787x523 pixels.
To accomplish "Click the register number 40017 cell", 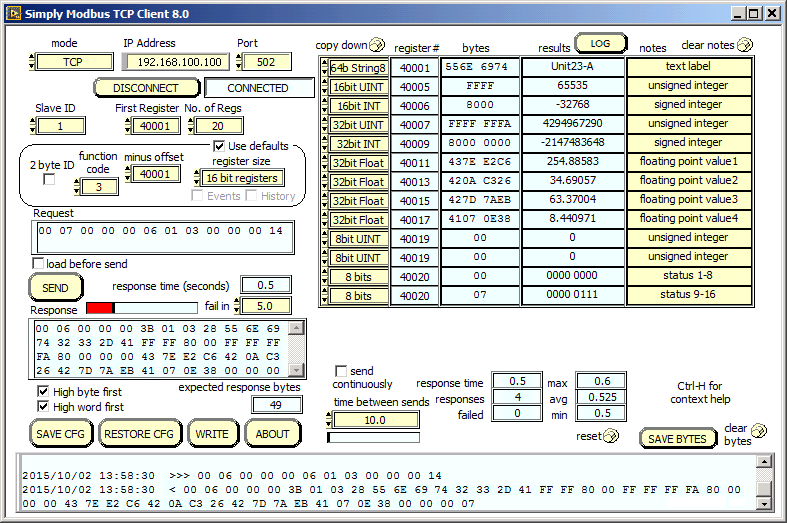I will 415,220.
